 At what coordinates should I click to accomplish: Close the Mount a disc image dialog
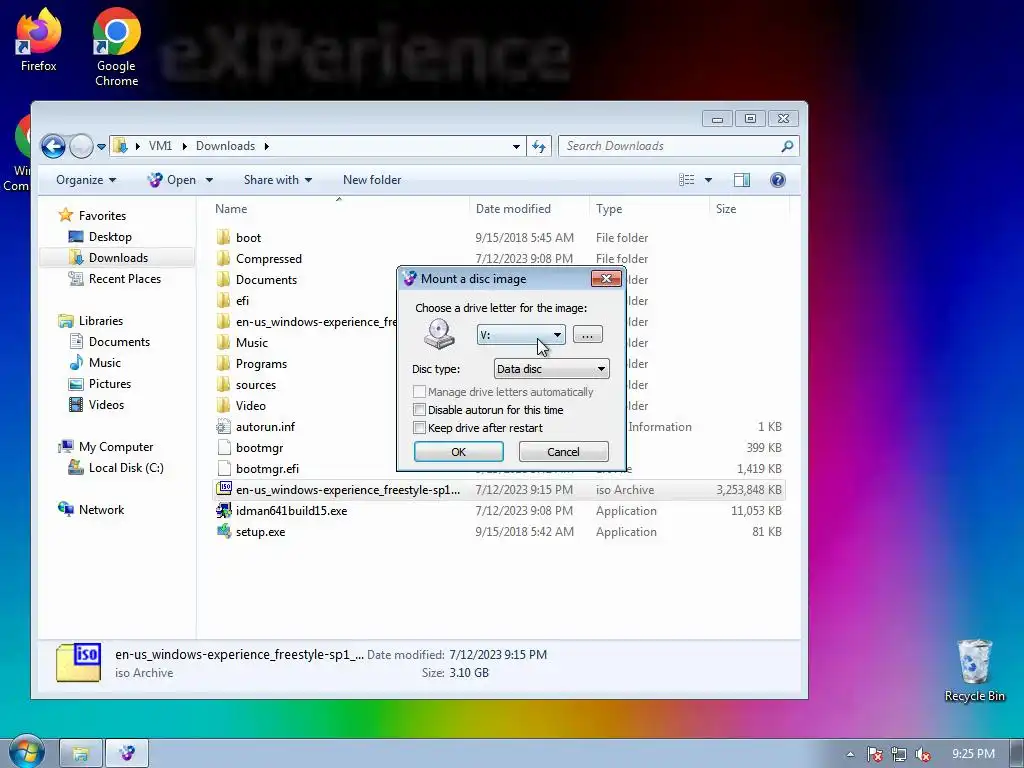pos(605,279)
